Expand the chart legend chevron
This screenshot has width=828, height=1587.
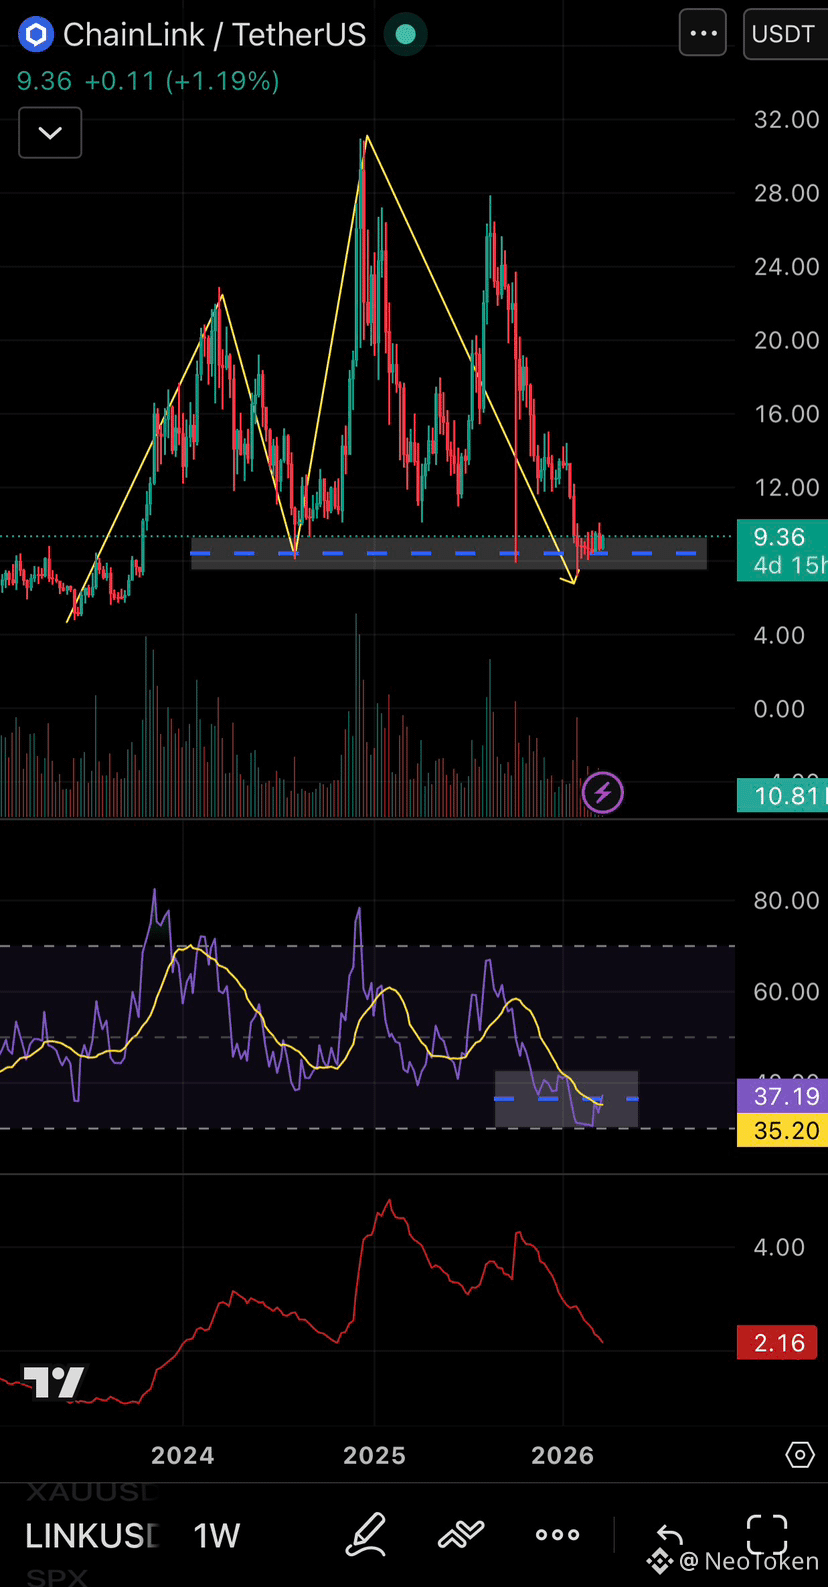click(50, 132)
